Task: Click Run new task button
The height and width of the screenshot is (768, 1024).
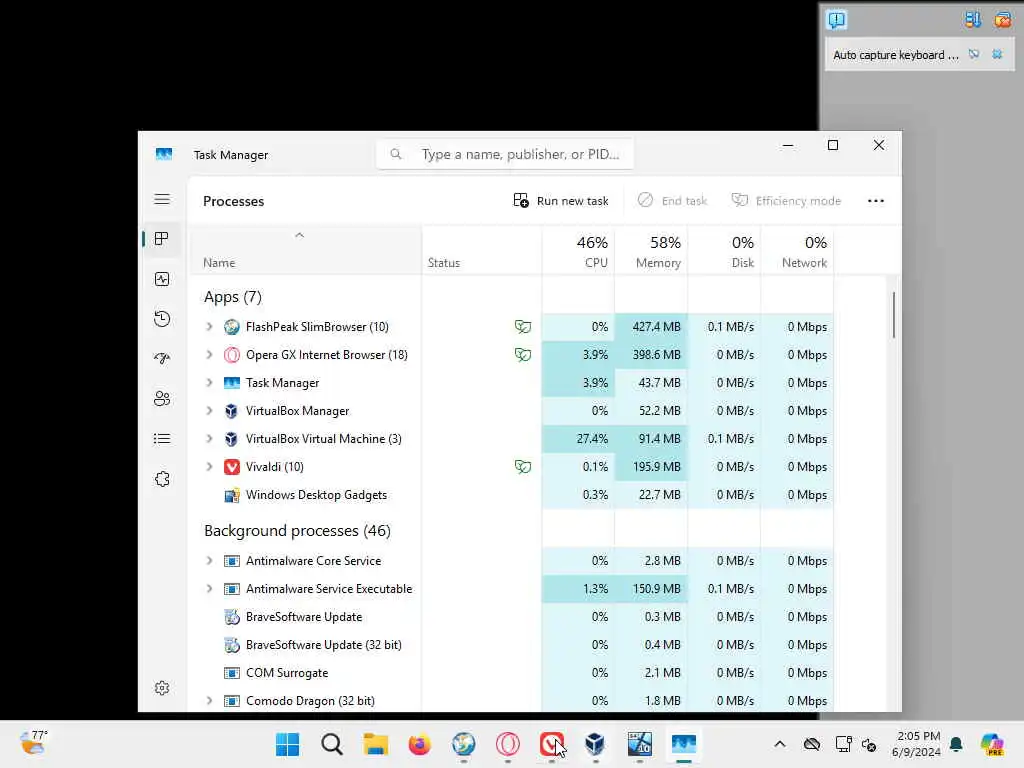Action: tap(561, 200)
